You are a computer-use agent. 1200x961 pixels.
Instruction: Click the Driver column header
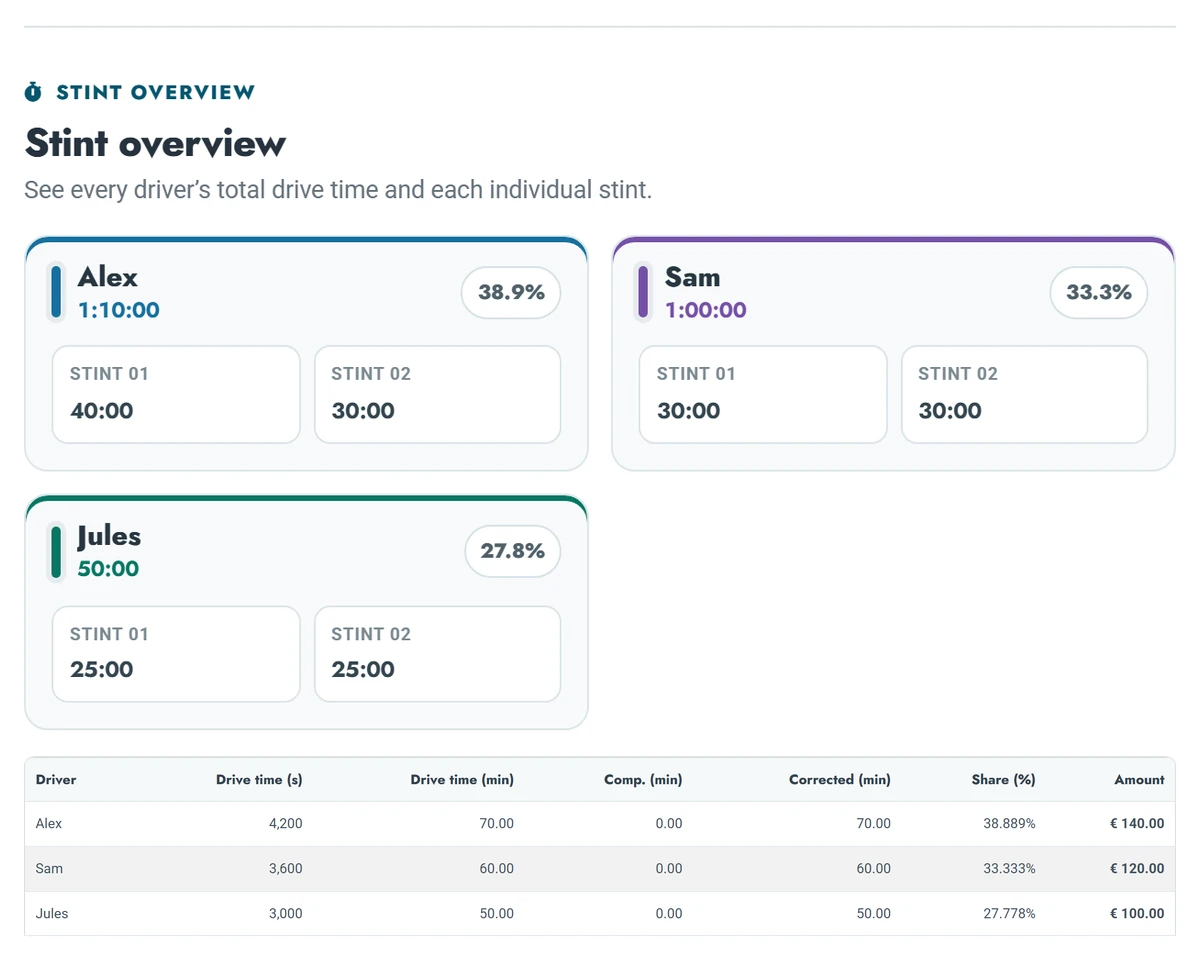coord(56,780)
